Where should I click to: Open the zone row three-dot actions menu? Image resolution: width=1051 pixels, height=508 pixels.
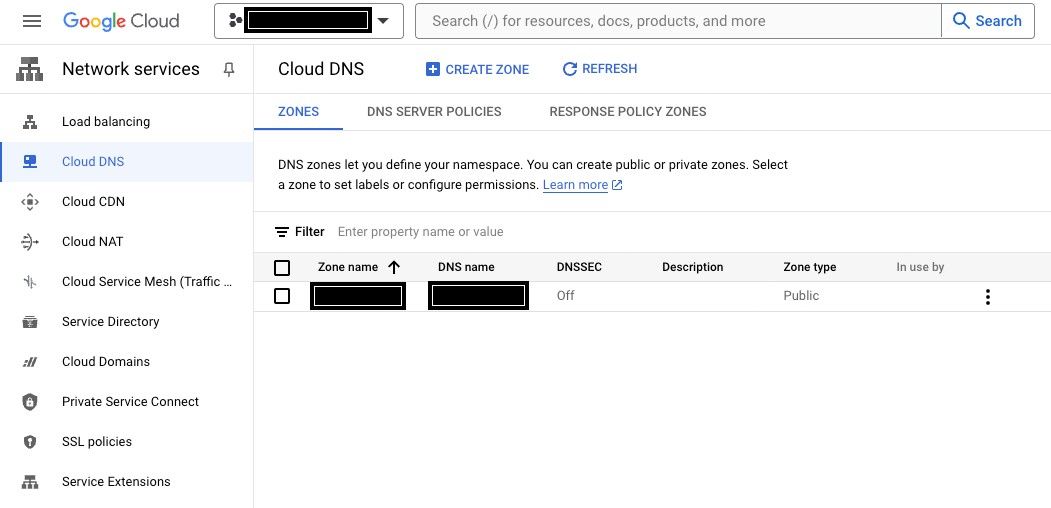point(987,296)
